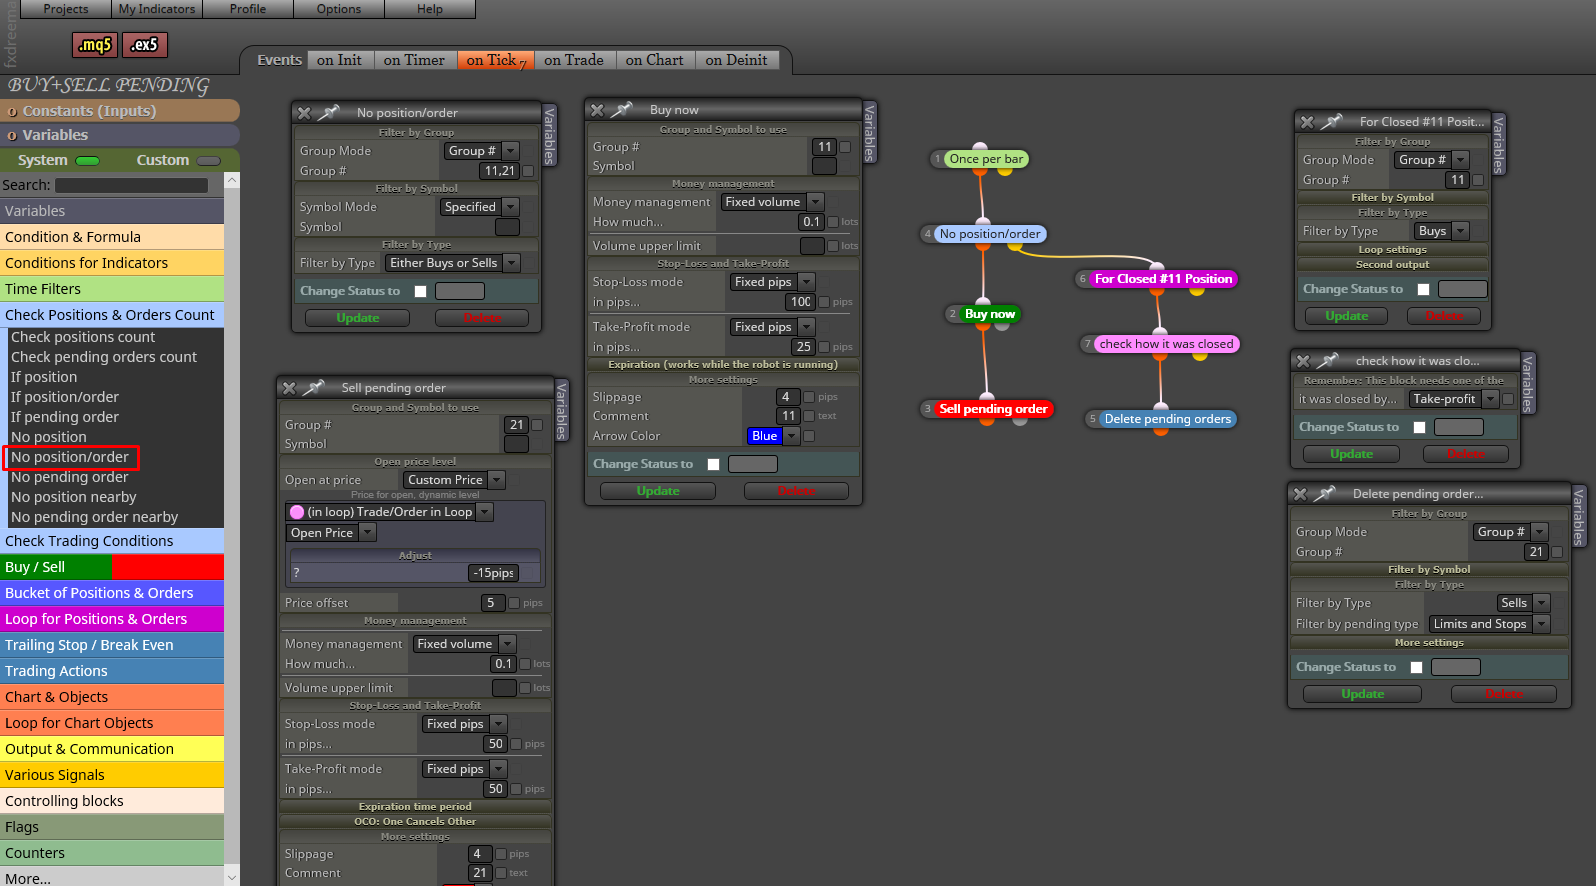
Task: Tick Change Status checkbox in Buy now panel
Action: coord(713,464)
